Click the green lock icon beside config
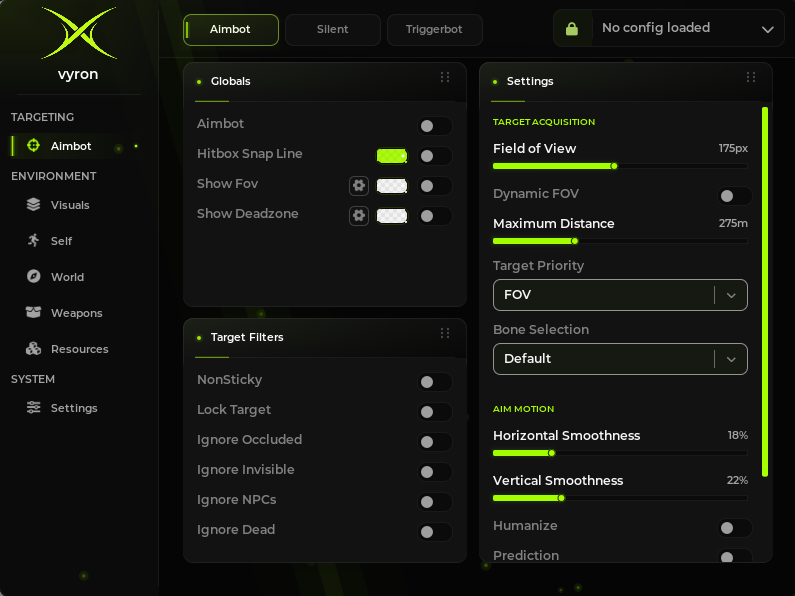The image size is (795, 596). 572,29
